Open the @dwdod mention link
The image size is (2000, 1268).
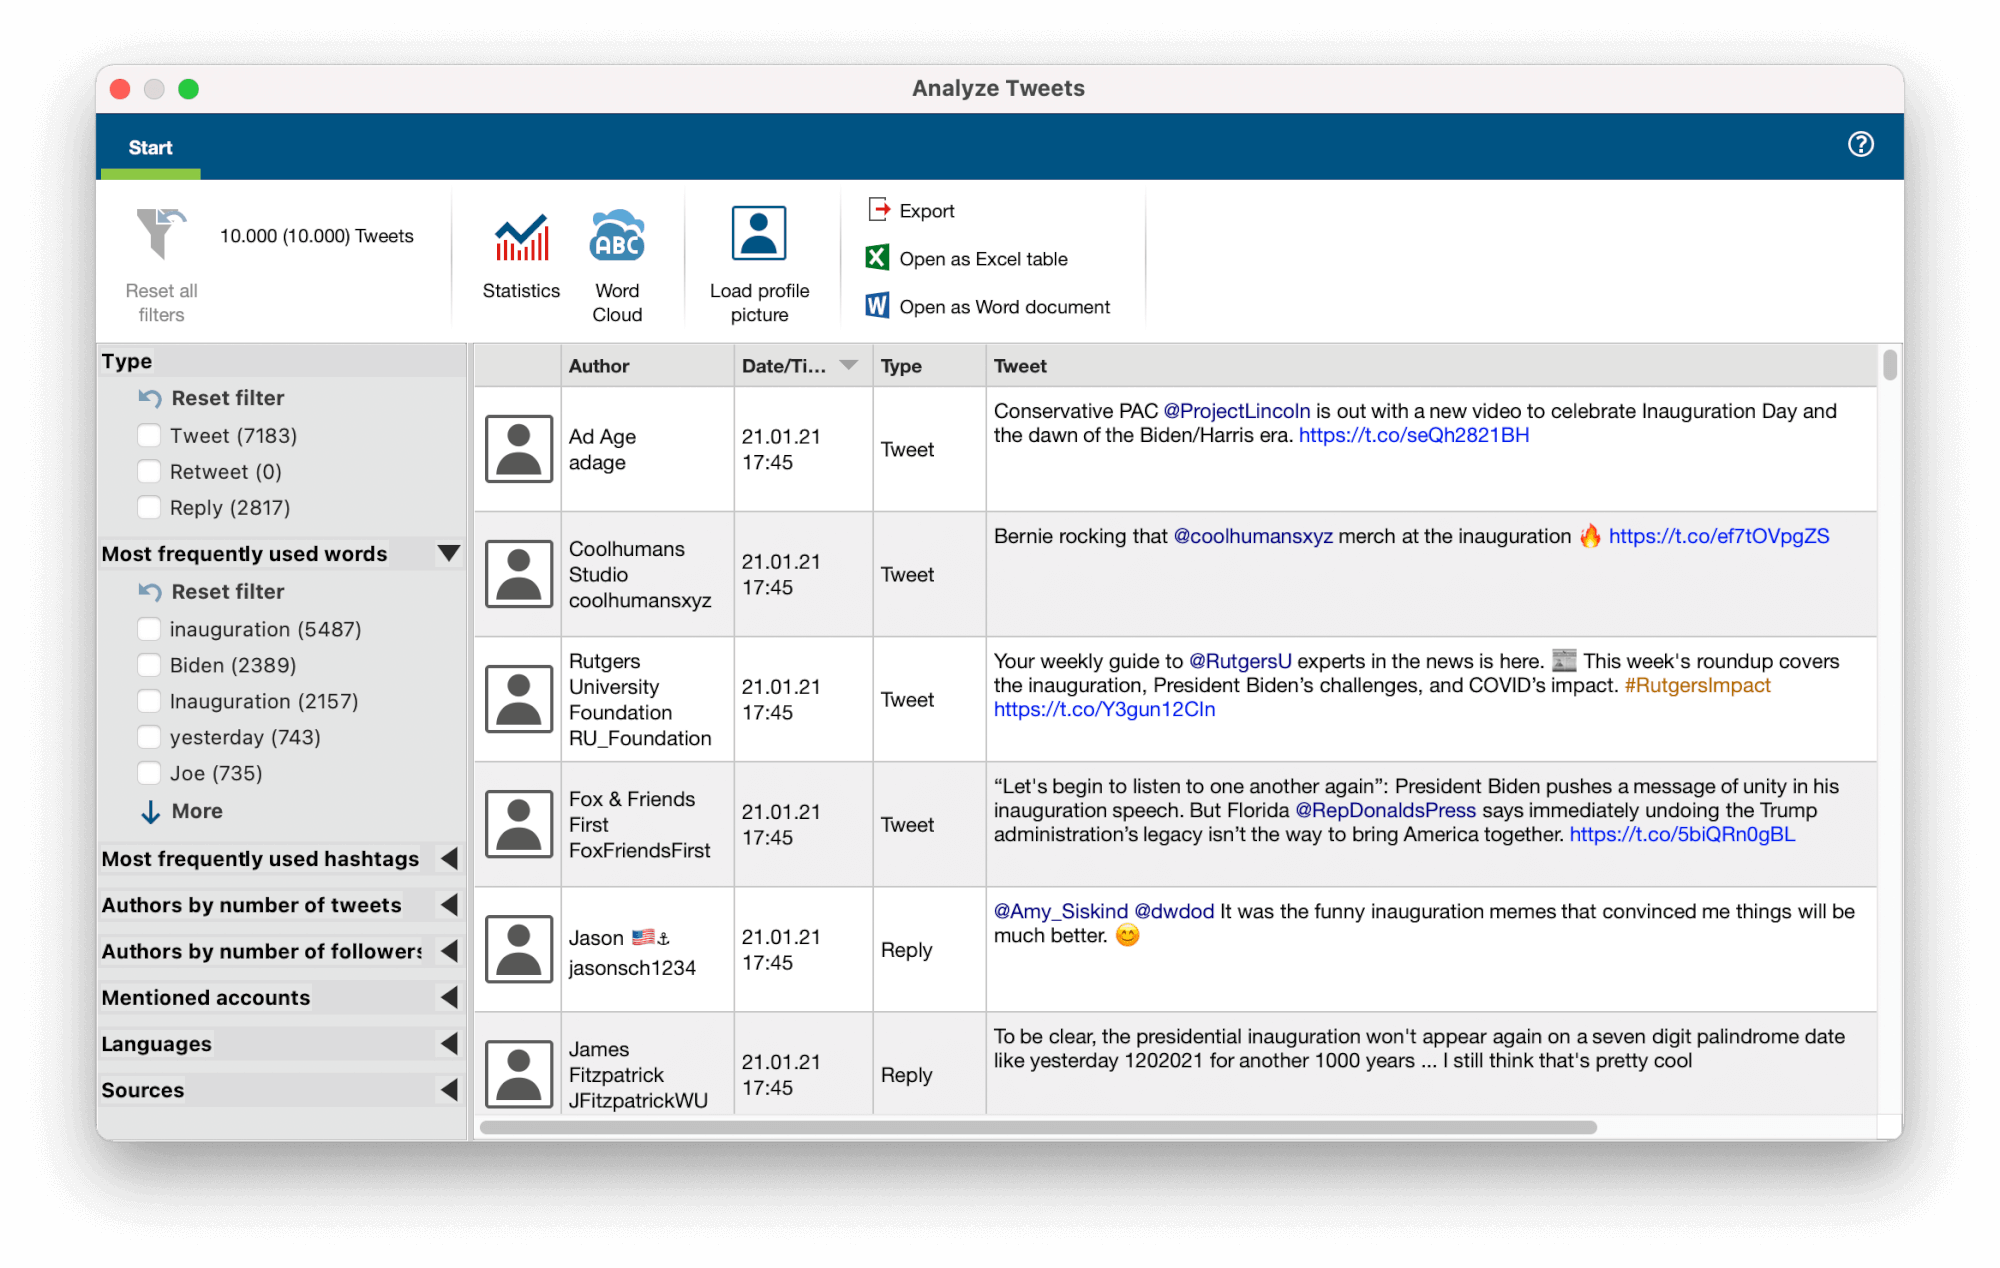[x=1174, y=911]
